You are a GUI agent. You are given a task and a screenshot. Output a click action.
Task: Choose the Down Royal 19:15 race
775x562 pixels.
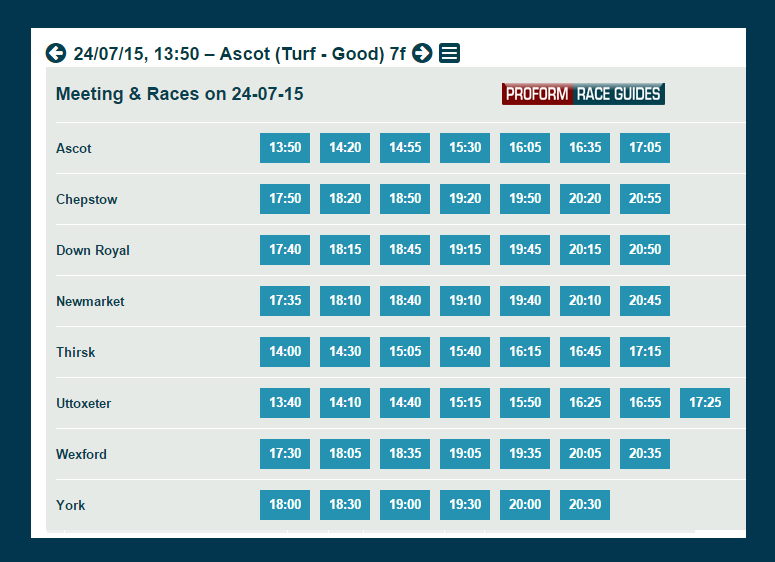pyautogui.click(x=465, y=250)
